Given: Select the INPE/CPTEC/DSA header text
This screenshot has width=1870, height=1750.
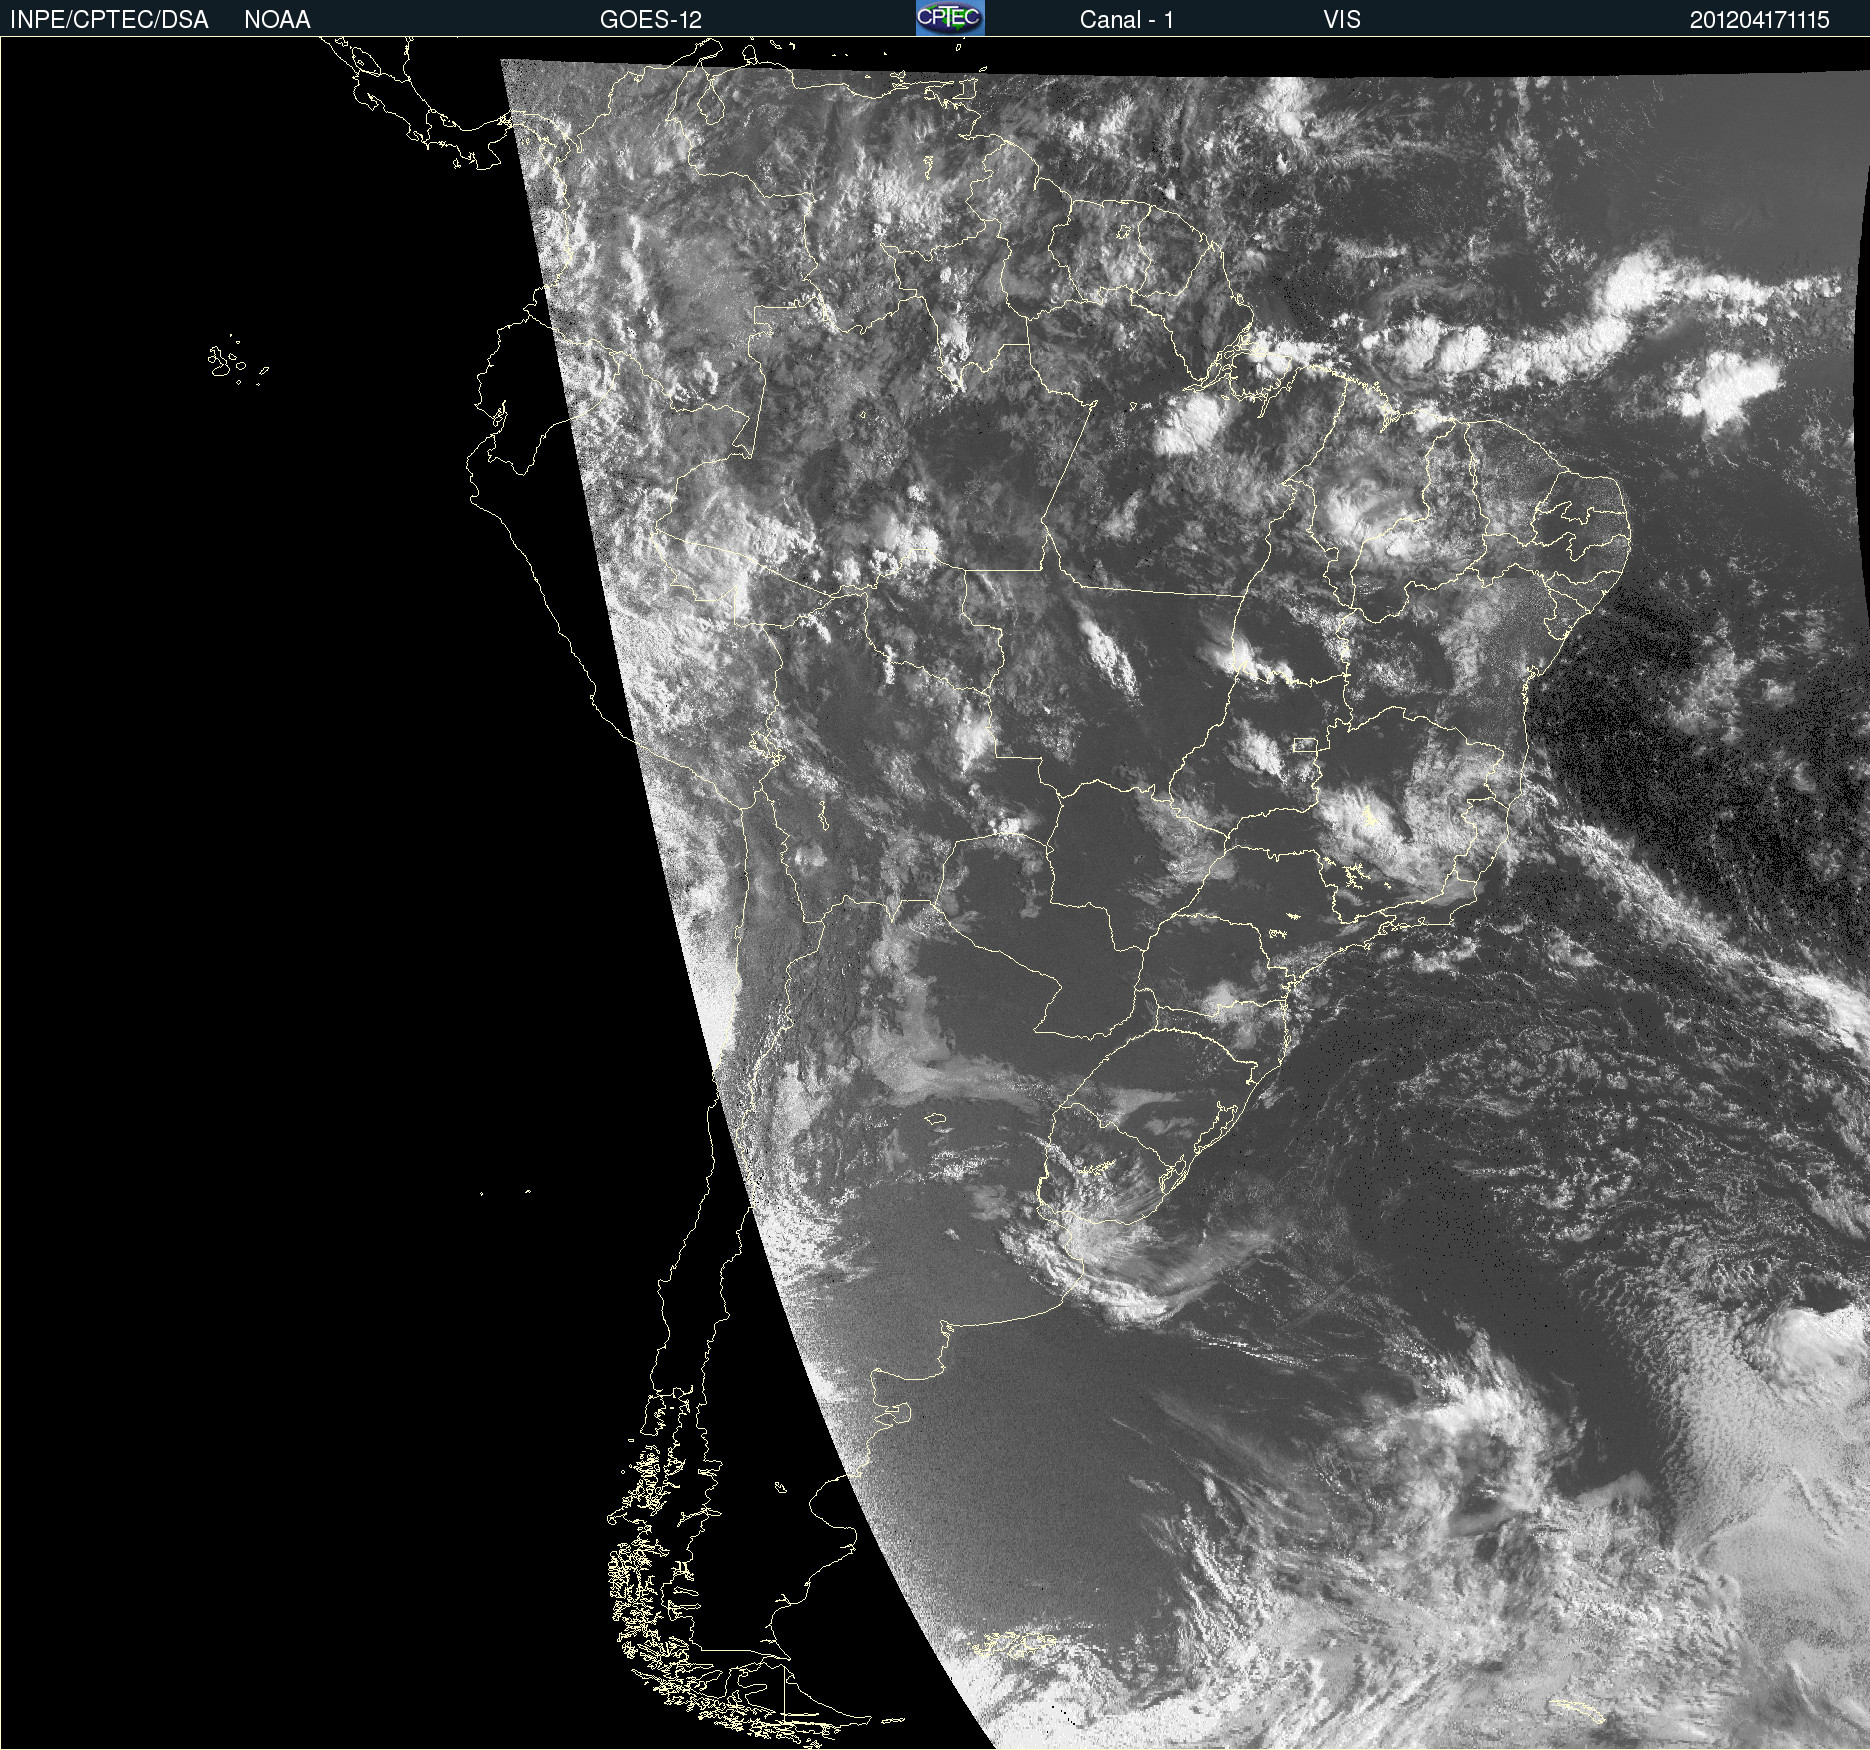Looking at the screenshot, I should 109,20.
